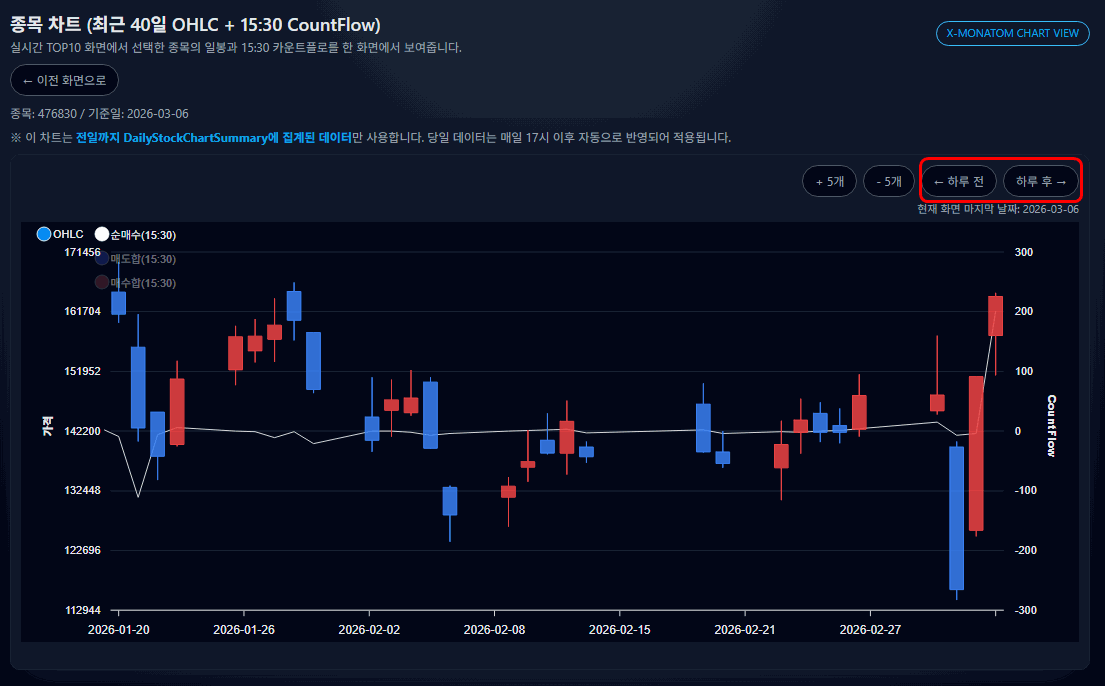Click the last red candle at far right
The height and width of the screenshot is (686, 1105).
(995, 316)
